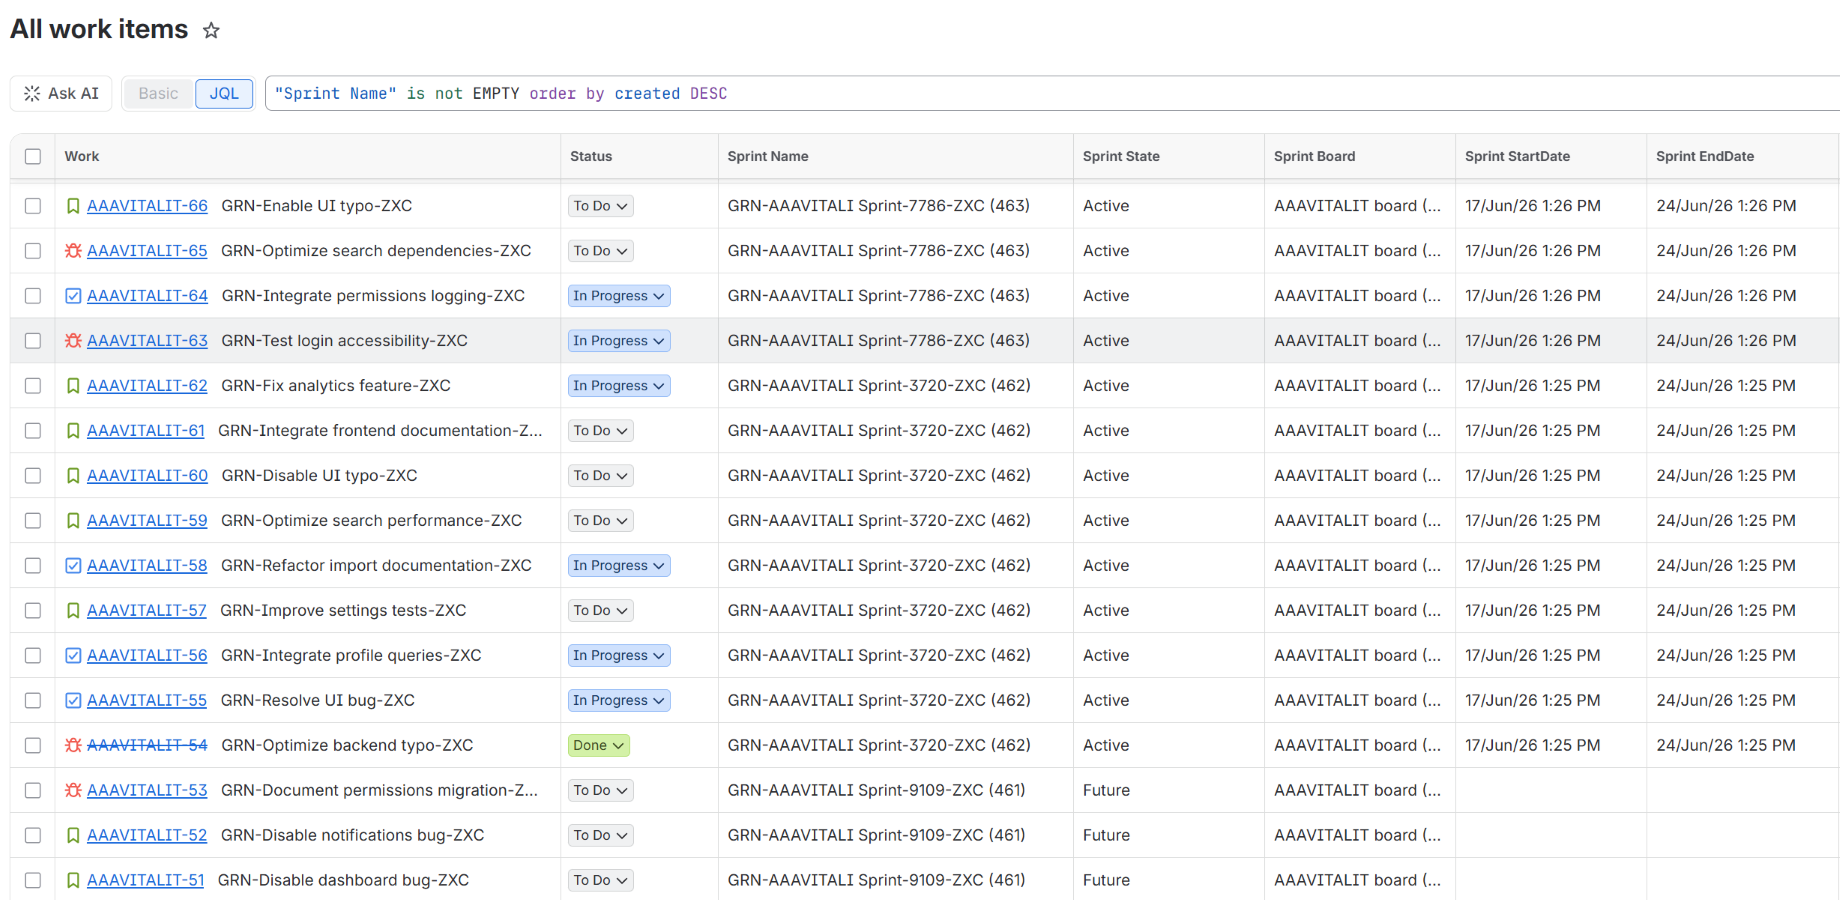Click story icon for AAAVITALIT-51

click(73, 881)
